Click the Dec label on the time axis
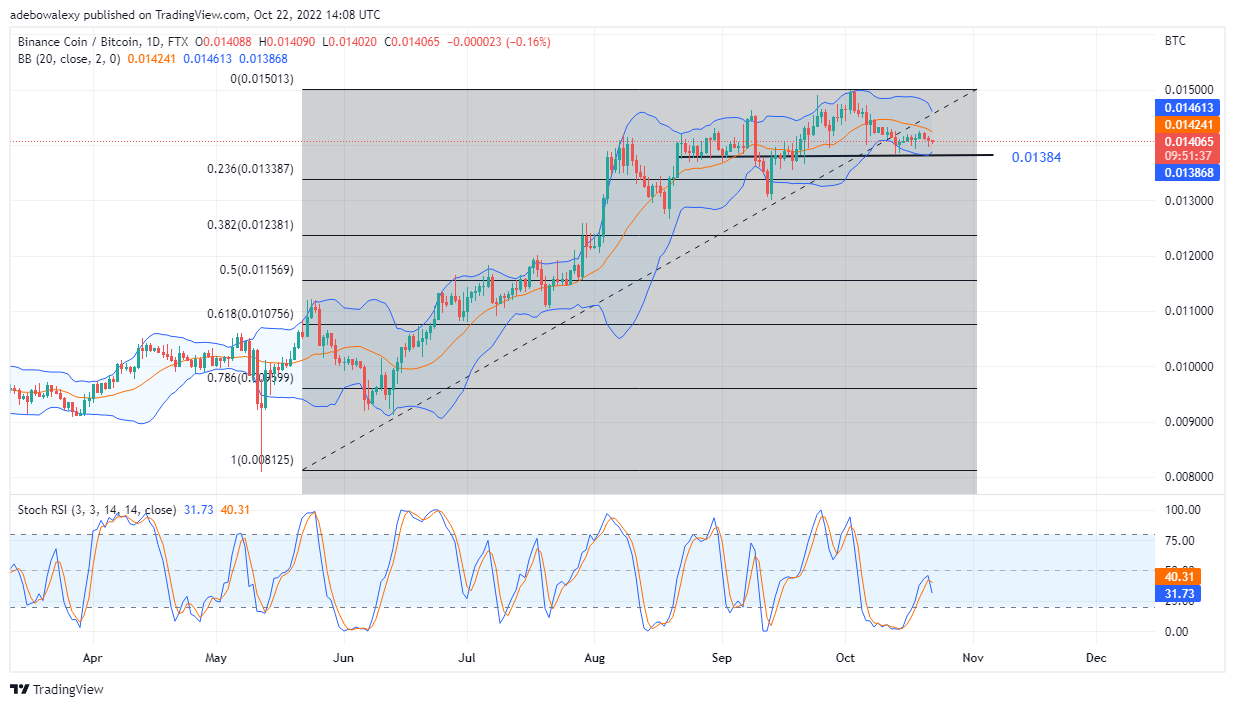The image size is (1235, 707). tap(1096, 658)
